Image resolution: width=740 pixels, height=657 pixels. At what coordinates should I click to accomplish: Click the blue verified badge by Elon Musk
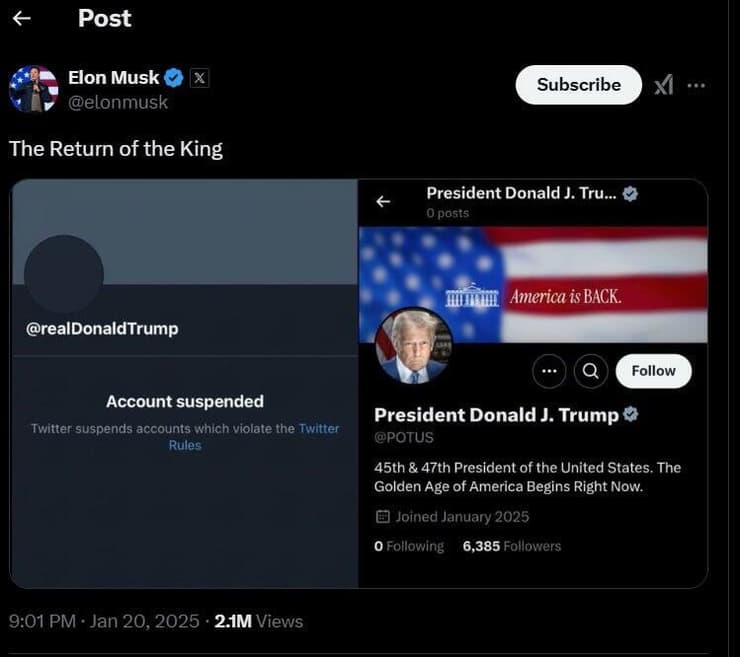pyautogui.click(x=173, y=77)
